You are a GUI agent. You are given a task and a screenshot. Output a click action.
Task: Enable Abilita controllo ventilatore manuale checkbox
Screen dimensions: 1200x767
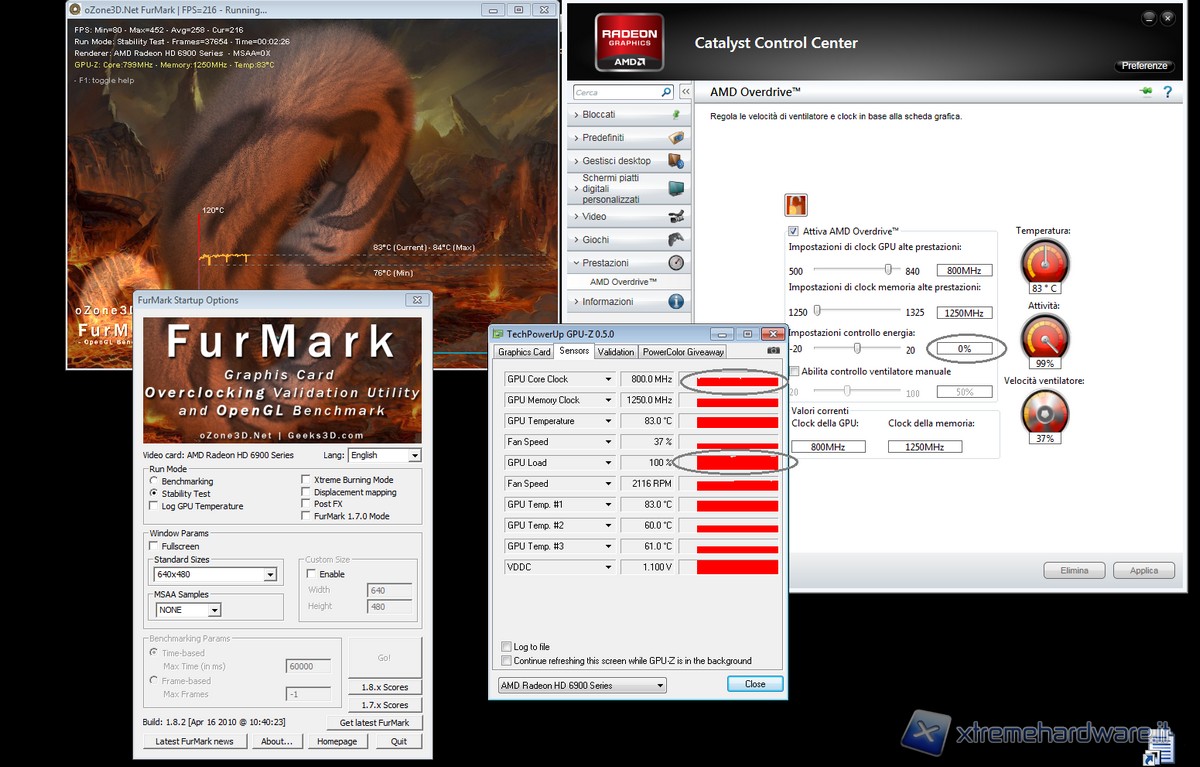[x=794, y=371]
